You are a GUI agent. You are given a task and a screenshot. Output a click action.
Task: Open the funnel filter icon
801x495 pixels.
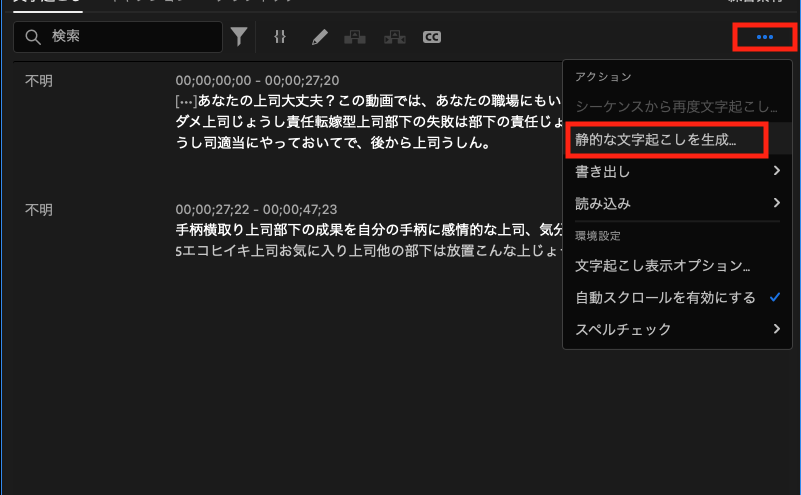tap(239, 37)
